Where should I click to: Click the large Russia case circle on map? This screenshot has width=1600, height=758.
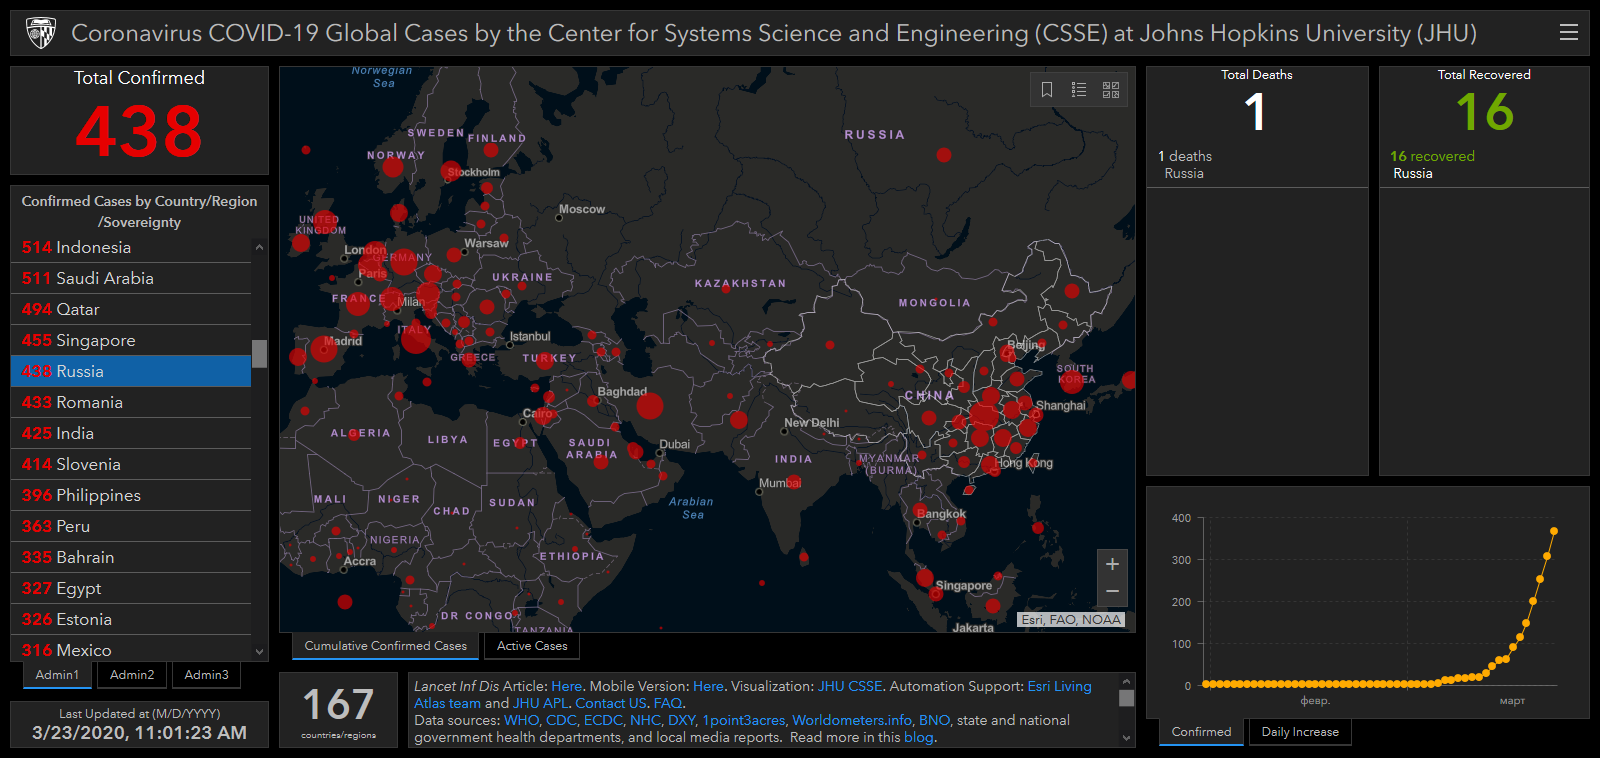(944, 154)
